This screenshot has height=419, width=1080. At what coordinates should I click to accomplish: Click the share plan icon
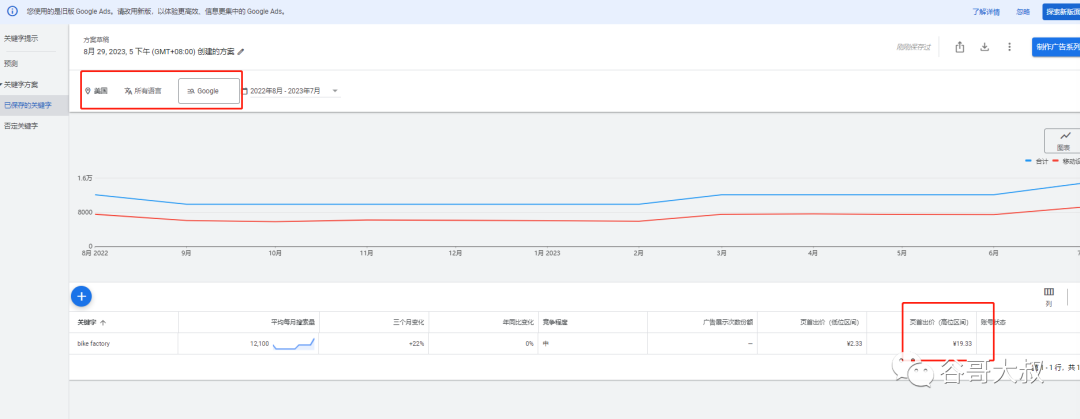click(960, 47)
